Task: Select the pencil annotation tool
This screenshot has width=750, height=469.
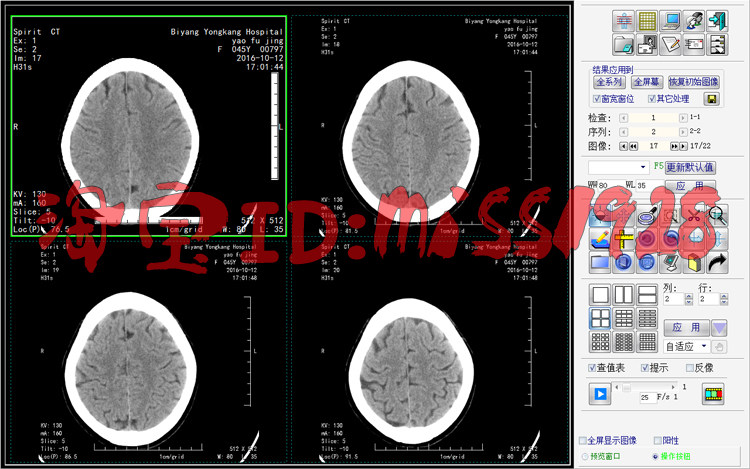Action: click(x=600, y=239)
